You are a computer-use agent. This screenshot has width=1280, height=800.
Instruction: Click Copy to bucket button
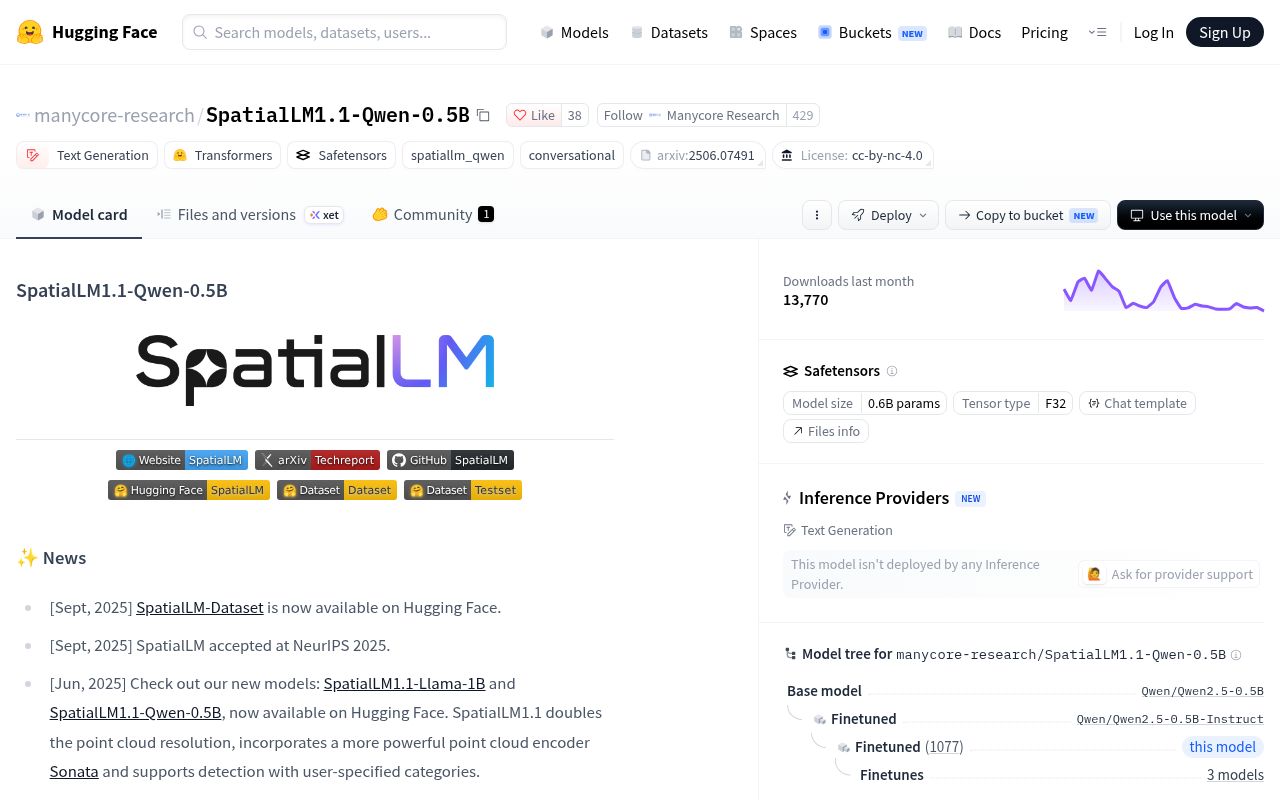[x=1027, y=215]
